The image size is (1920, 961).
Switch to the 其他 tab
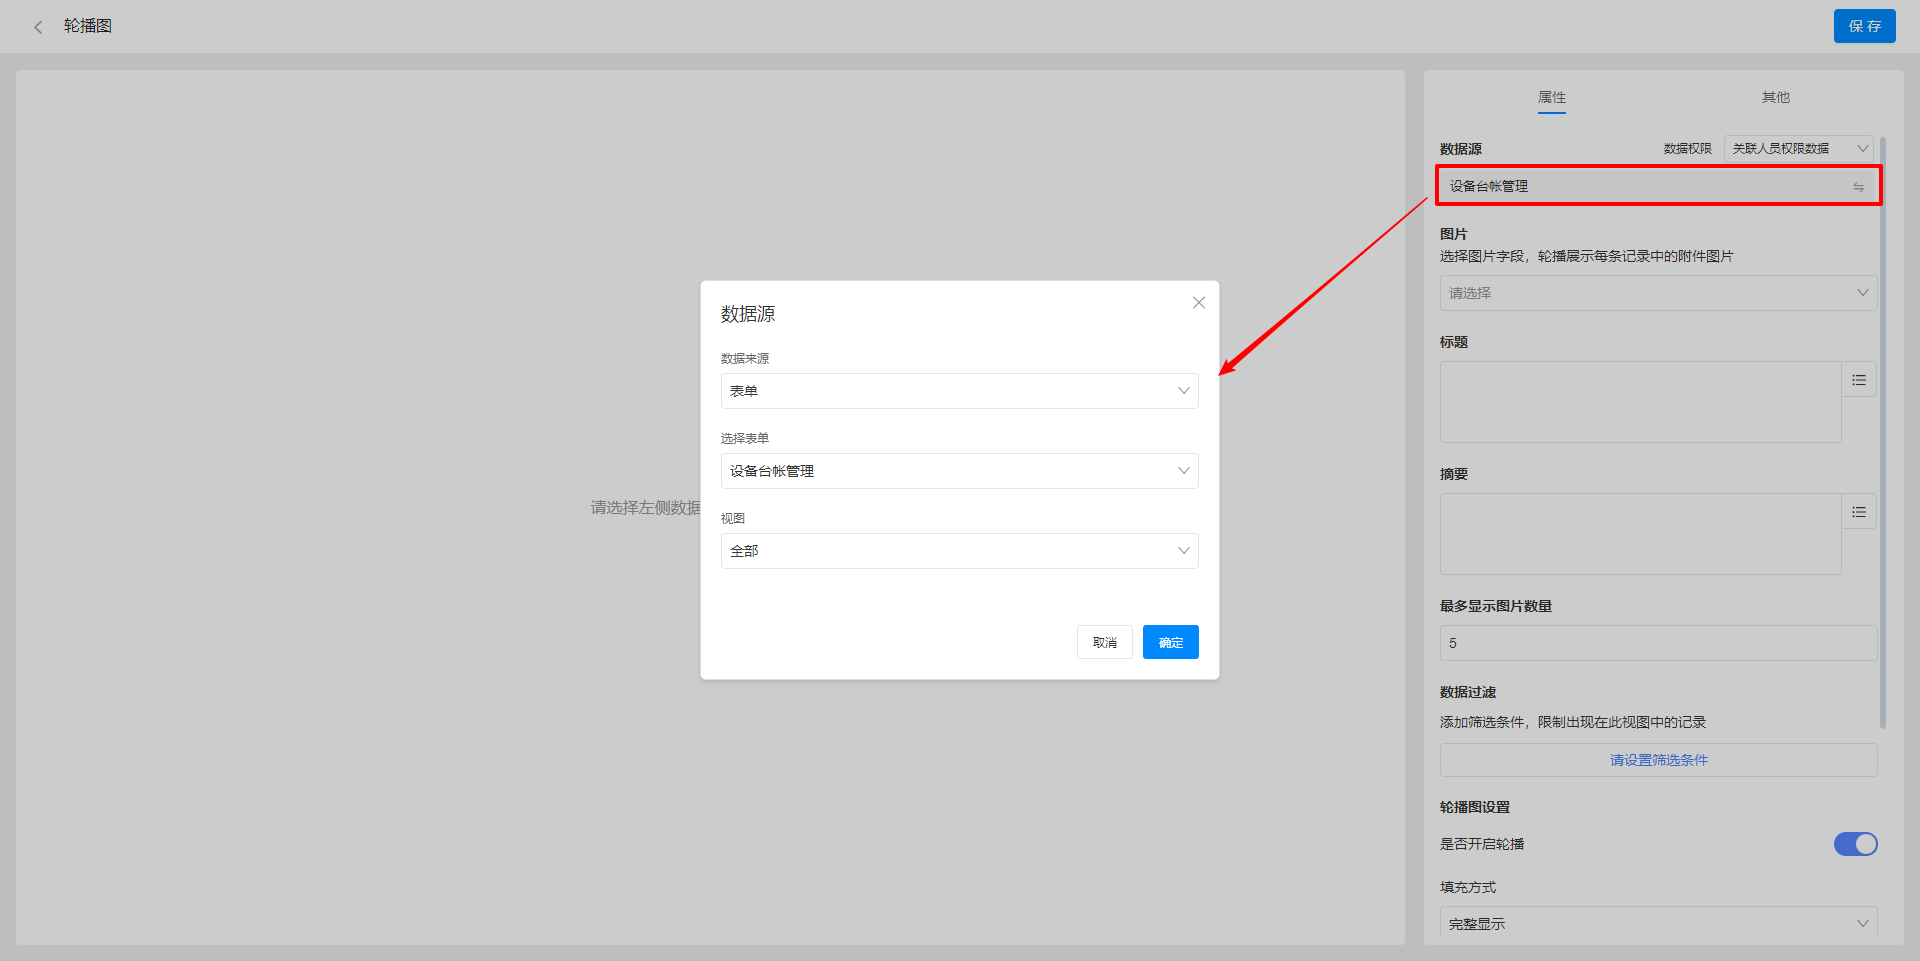(1775, 97)
